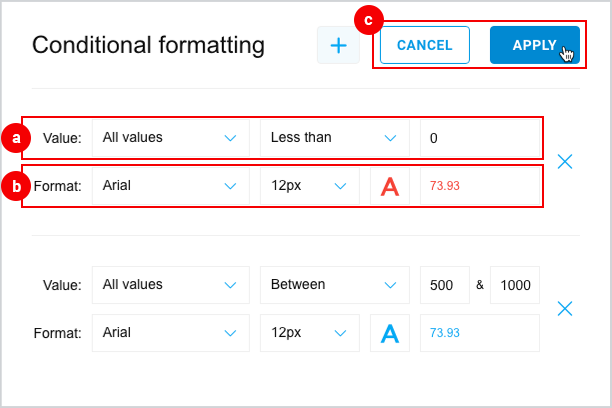612x408 pixels.
Task: Open the red font color picker
Action: [390, 186]
